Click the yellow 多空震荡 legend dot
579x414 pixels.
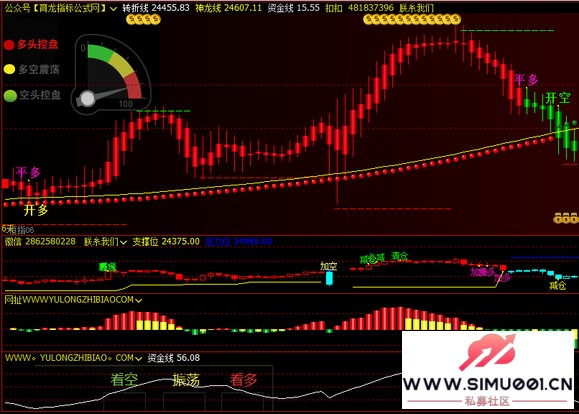click(9, 69)
